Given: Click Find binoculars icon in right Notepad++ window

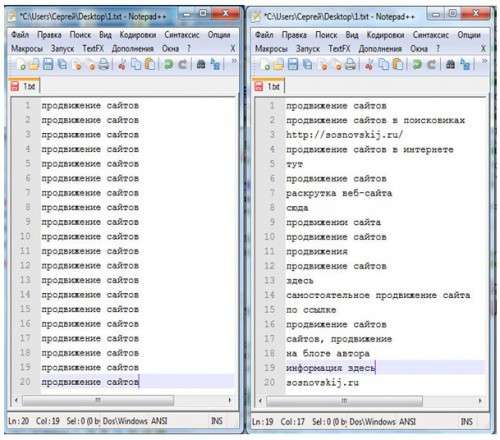Looking at the screenshot, I should [x=450, y=64].
